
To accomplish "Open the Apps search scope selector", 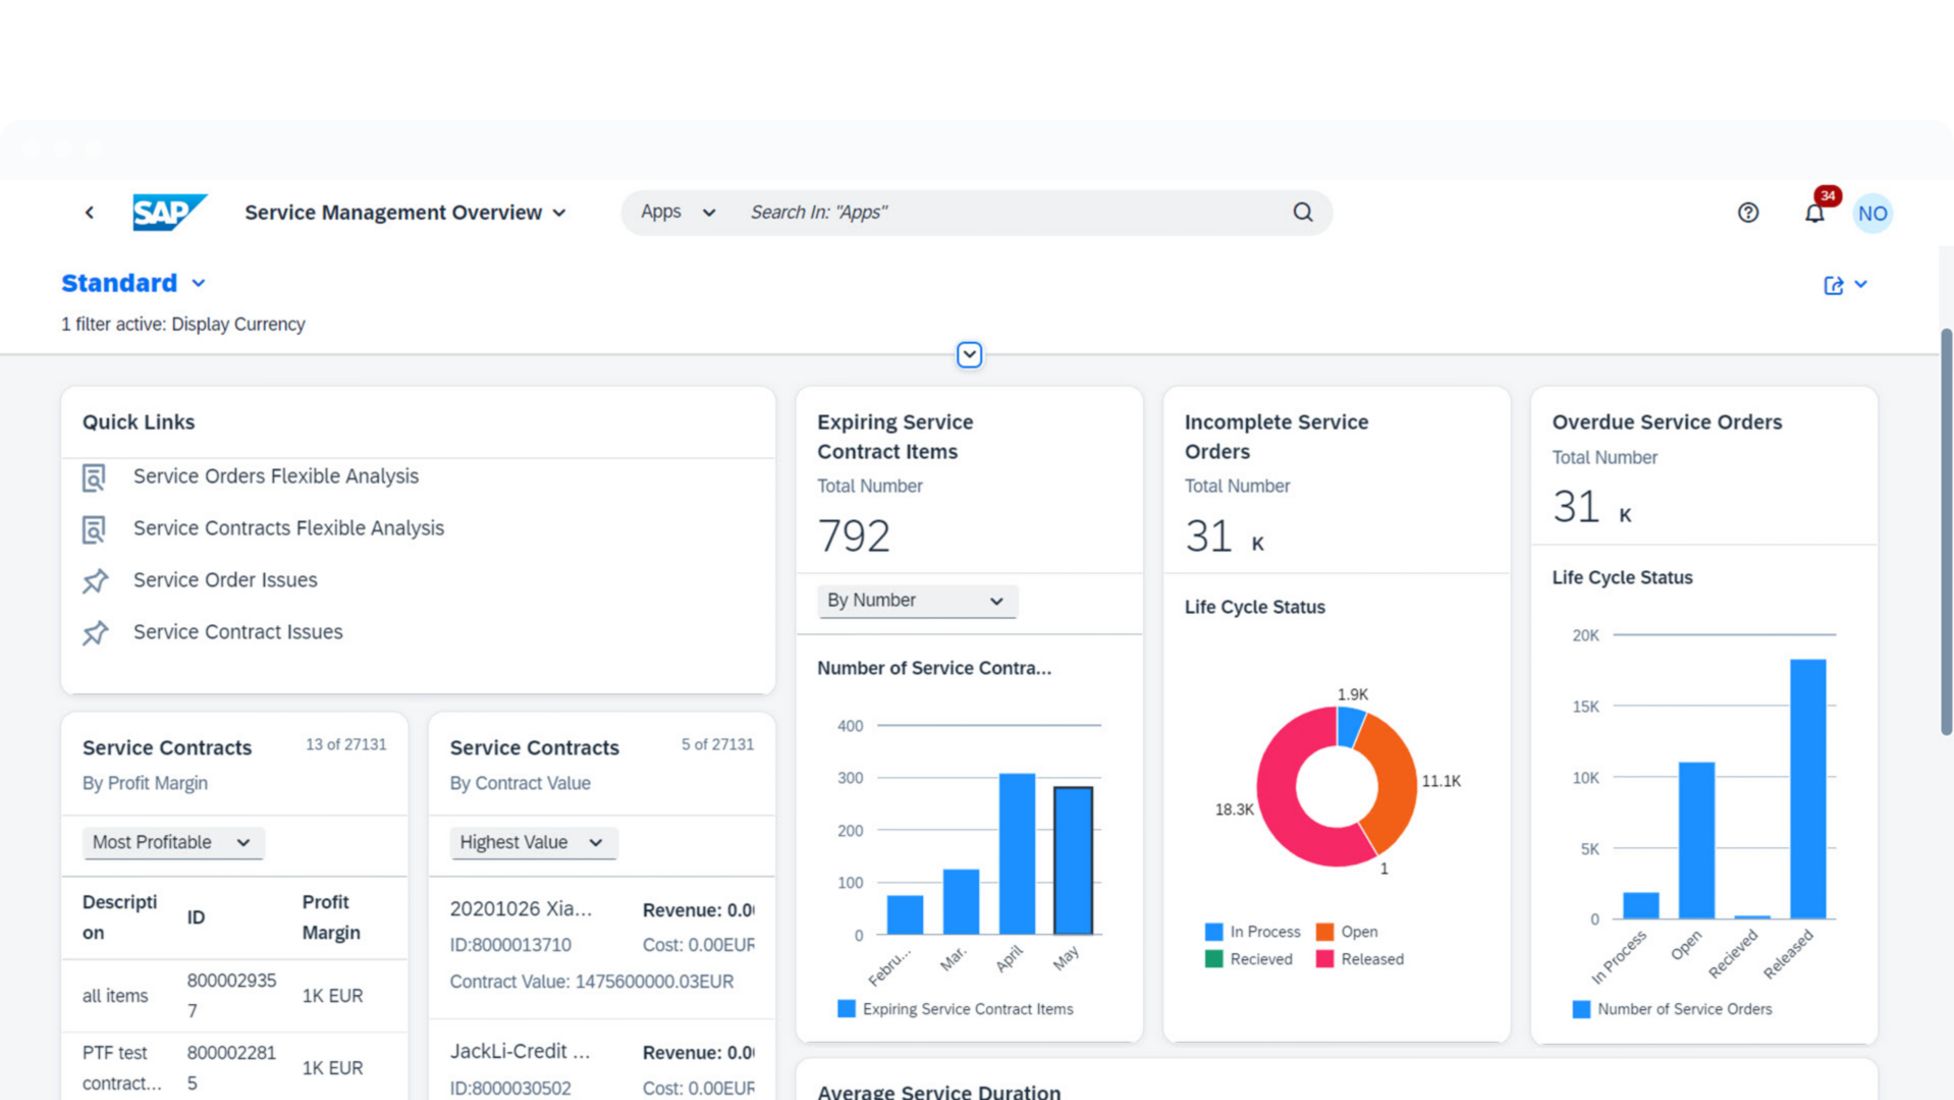I will (677, 212).
